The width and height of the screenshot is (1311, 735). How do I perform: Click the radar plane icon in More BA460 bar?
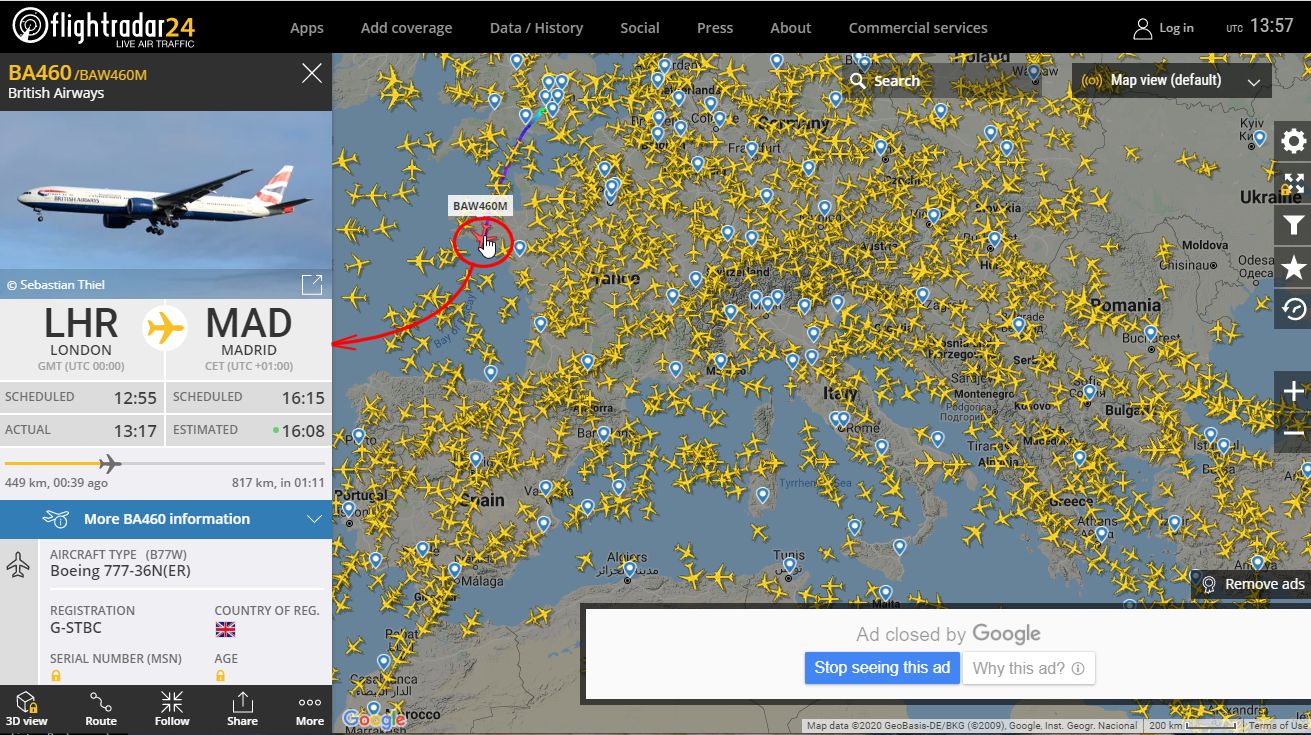coord(56,519)
